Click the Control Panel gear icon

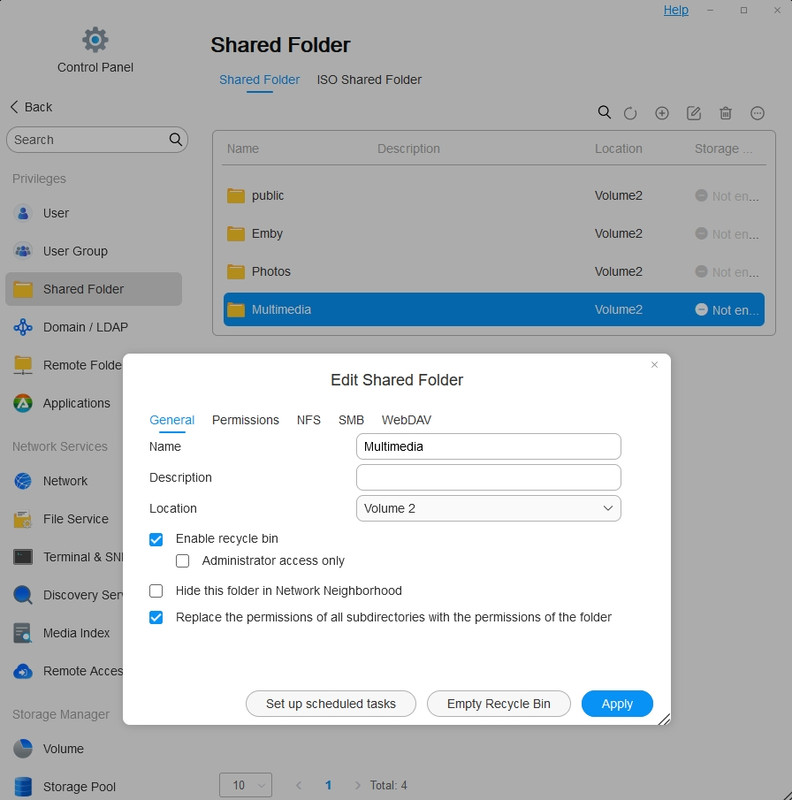click(95, 40)
